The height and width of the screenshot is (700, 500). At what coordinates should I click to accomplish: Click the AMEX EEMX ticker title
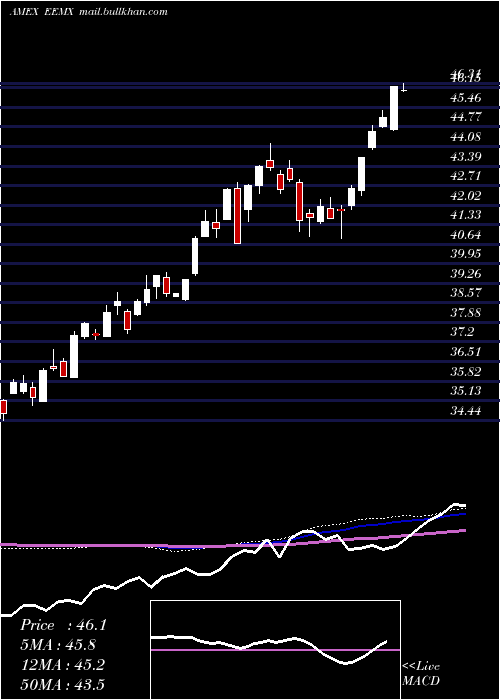coord(41,12)
